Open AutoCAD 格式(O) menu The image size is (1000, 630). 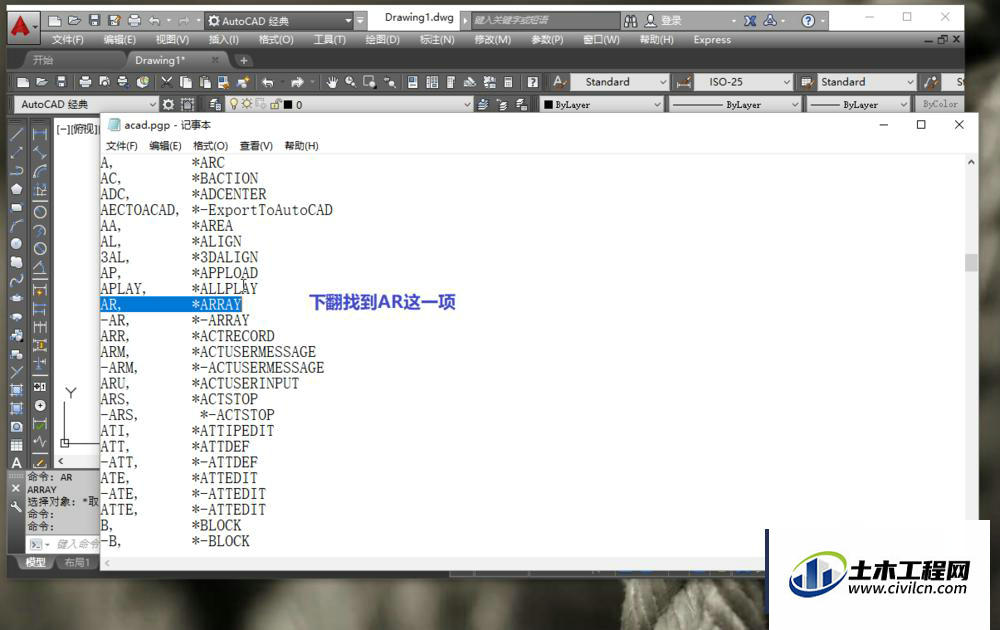coord(276,40)
